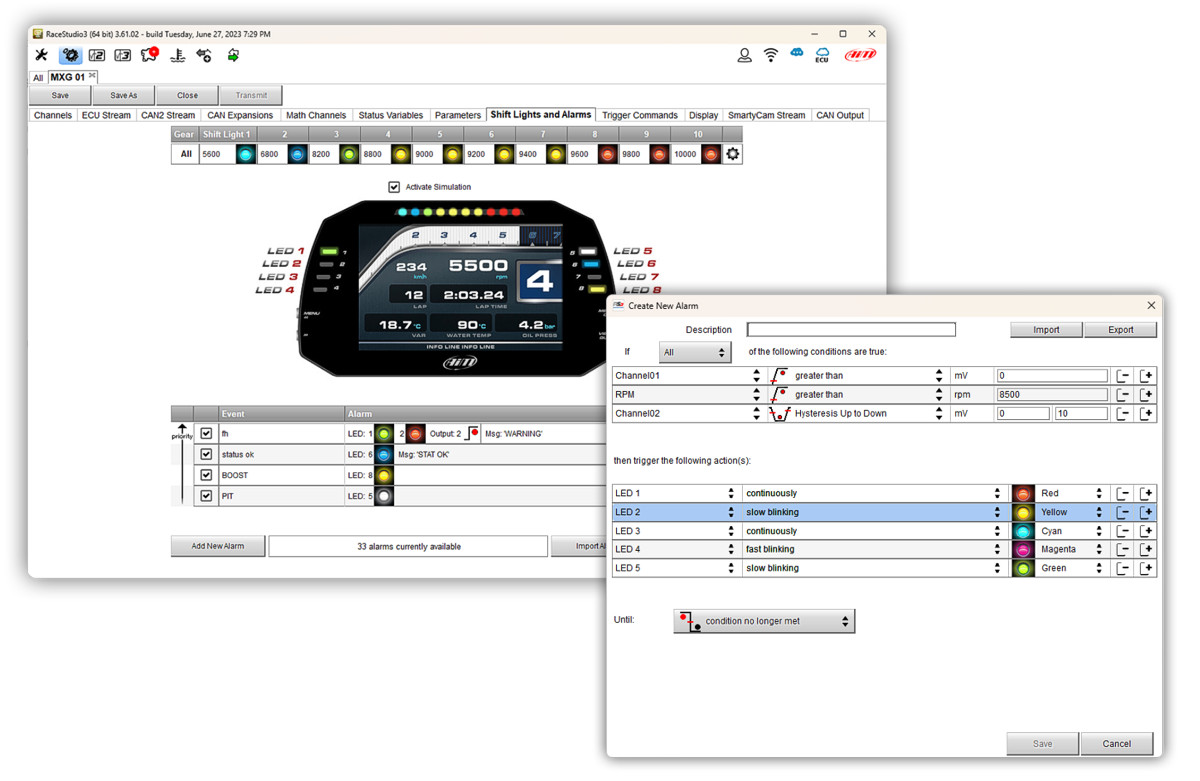1200x781 pixels.
Task: Open the third display layout toolbar icon
Action: click(123, 56)
